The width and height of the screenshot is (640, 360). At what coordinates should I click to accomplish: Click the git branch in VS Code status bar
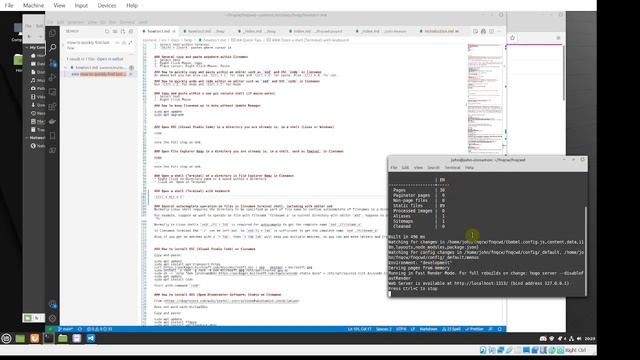[65, 329]
